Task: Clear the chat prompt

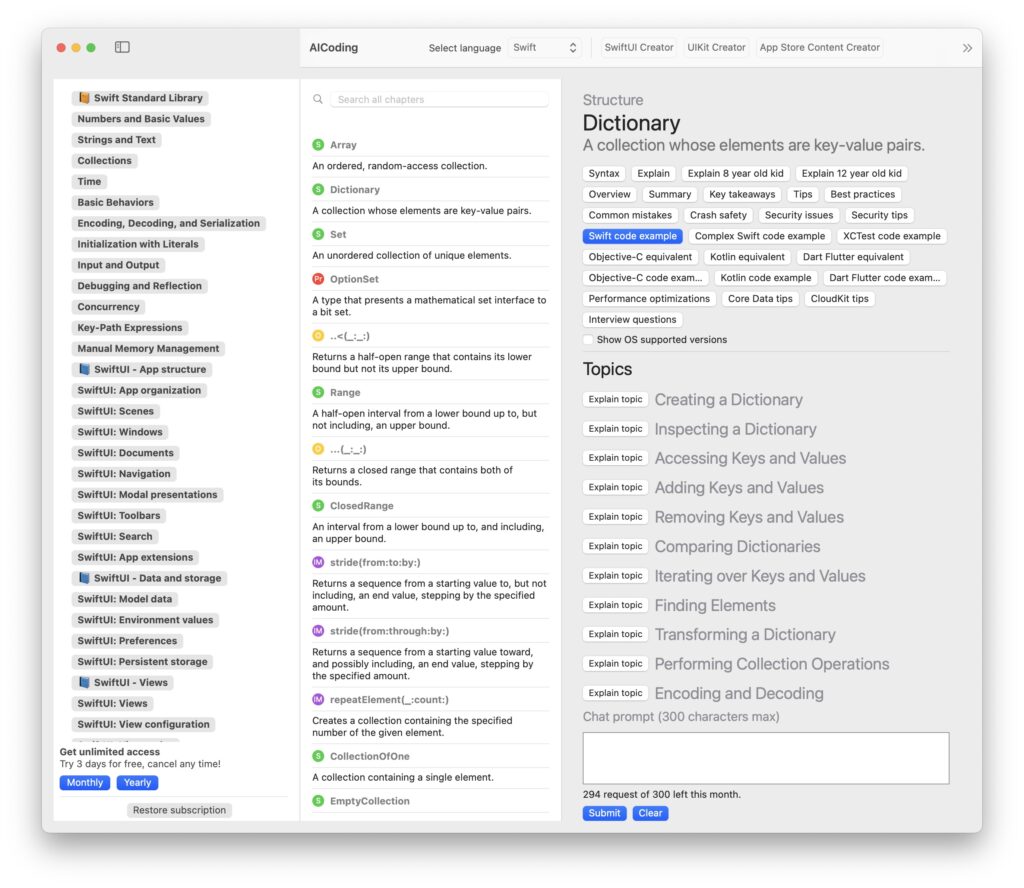Action: 650,814
